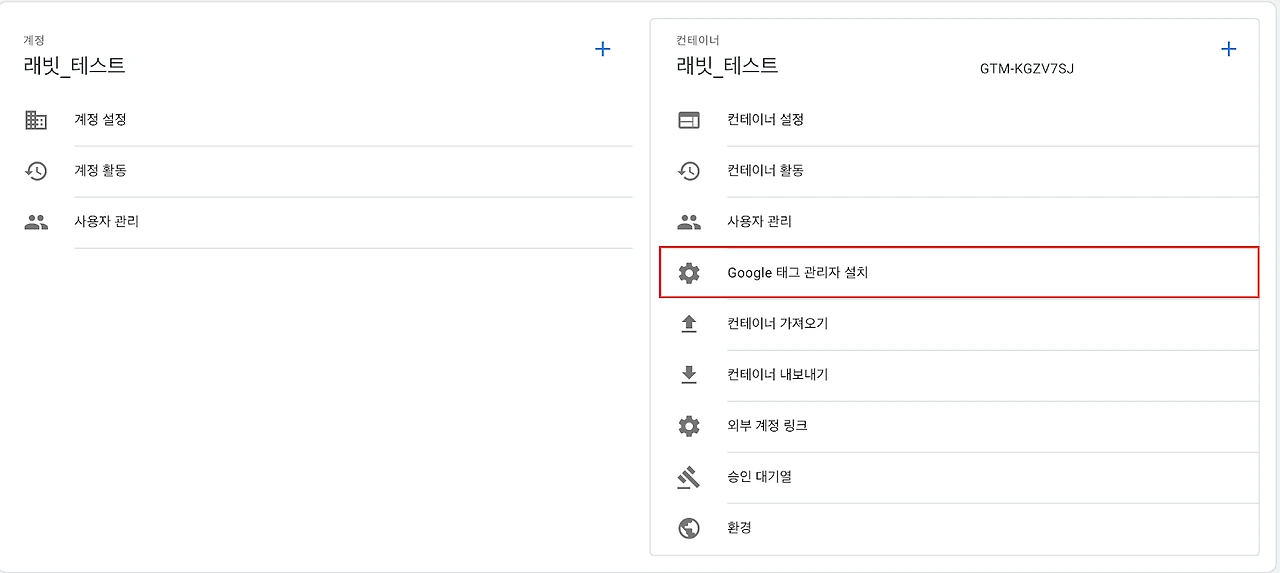This screenshot has height=573, width=1280.
Task: Click the people icon in the container panel
Action: tap(689, 222)
